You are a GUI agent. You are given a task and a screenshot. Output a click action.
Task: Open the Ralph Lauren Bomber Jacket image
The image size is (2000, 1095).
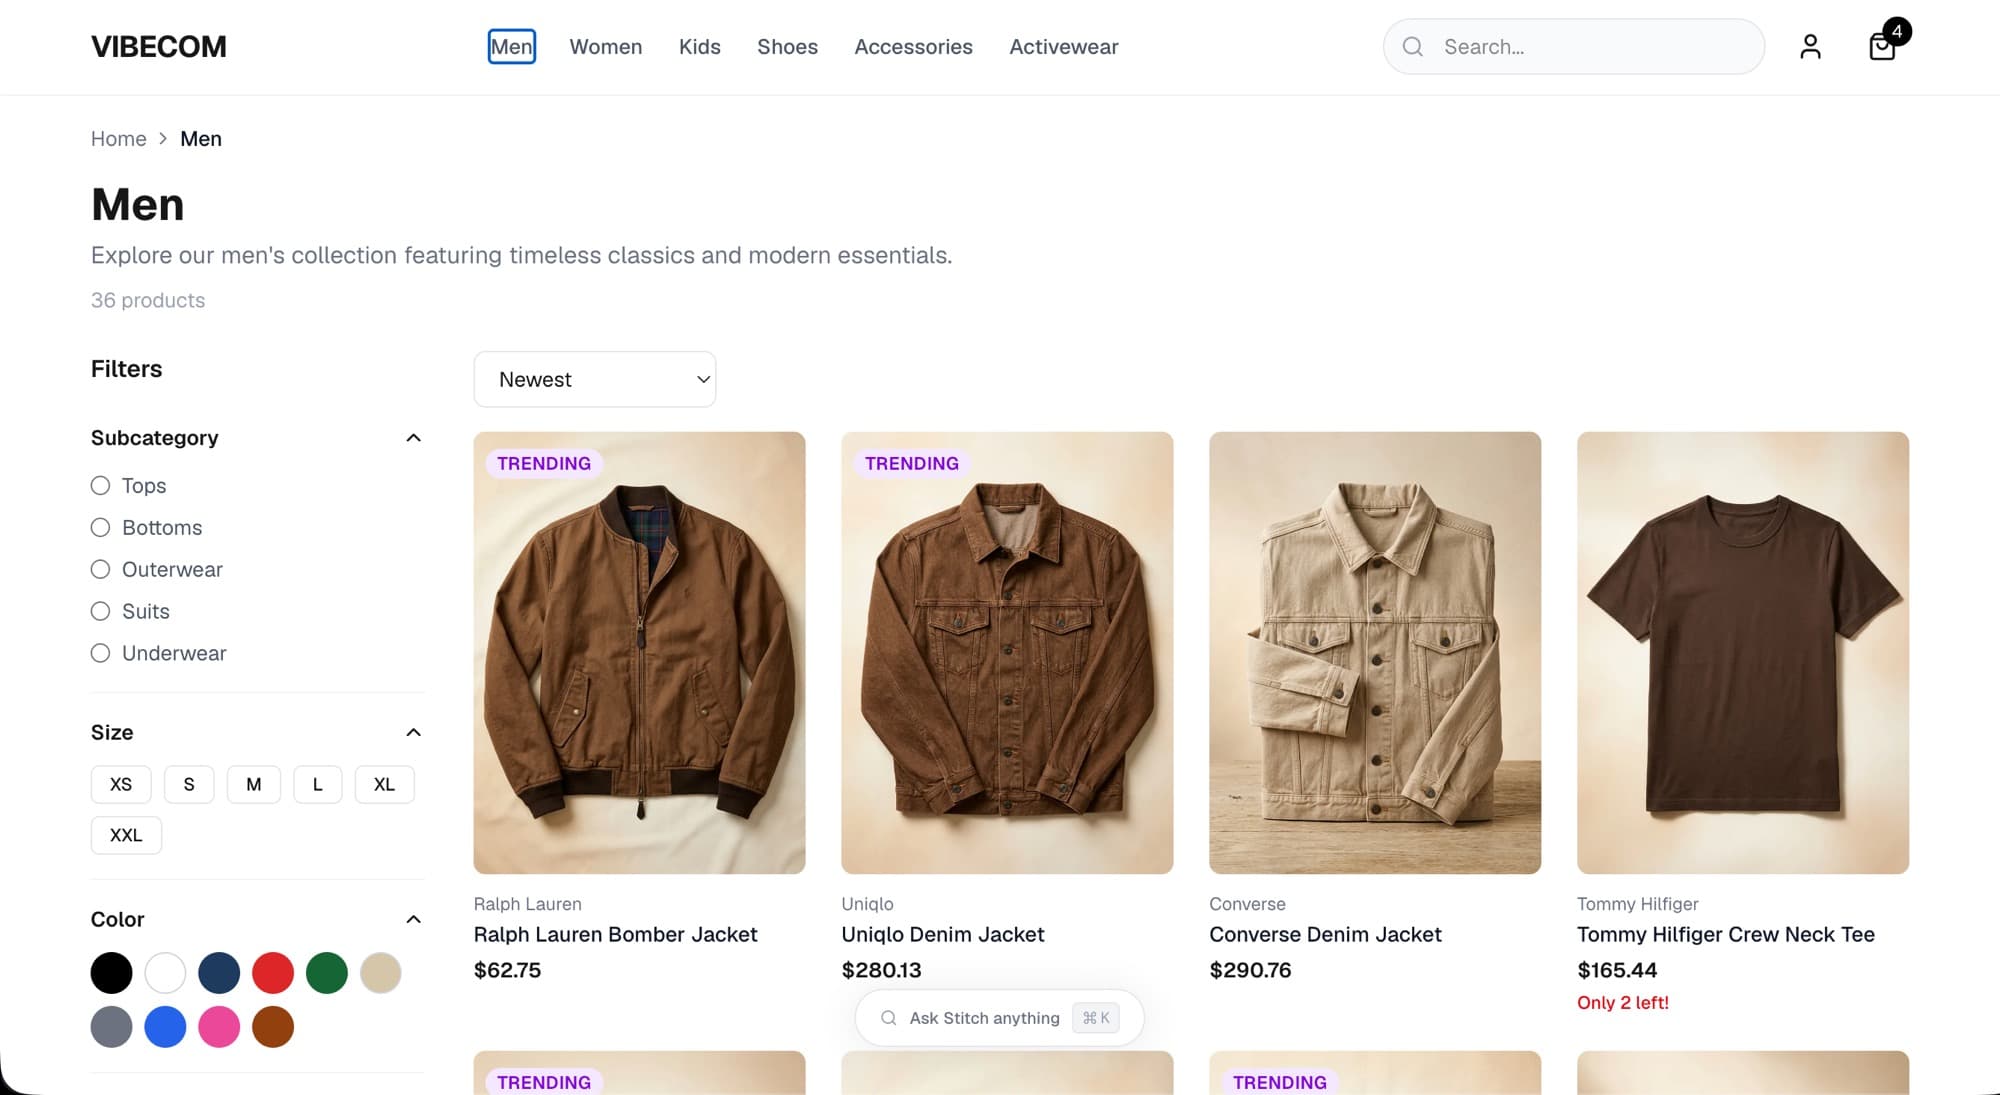[640, 653]
